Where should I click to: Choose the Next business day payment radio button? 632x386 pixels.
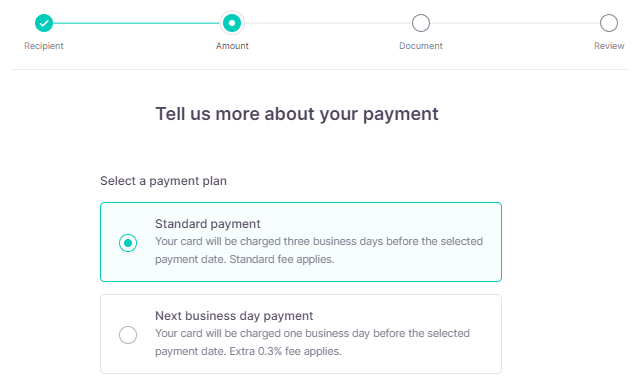click(x=128, y=335)
